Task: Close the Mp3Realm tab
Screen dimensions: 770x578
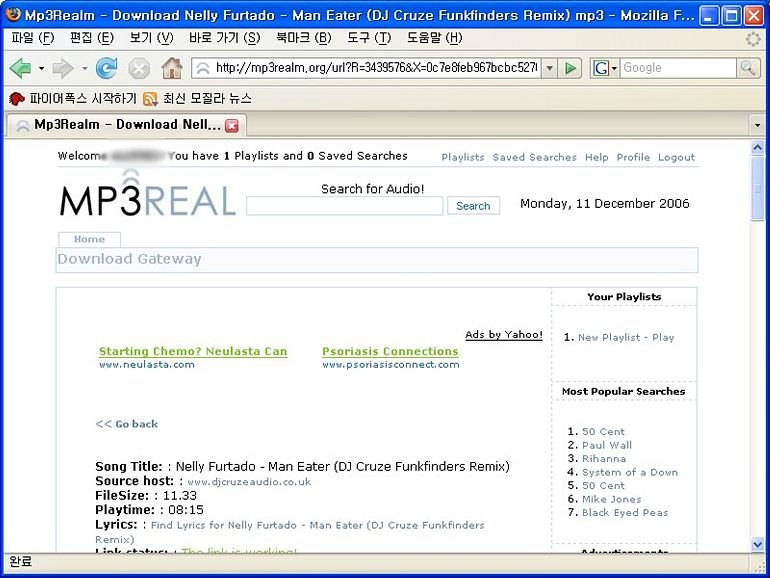Action: pos(232,126)
